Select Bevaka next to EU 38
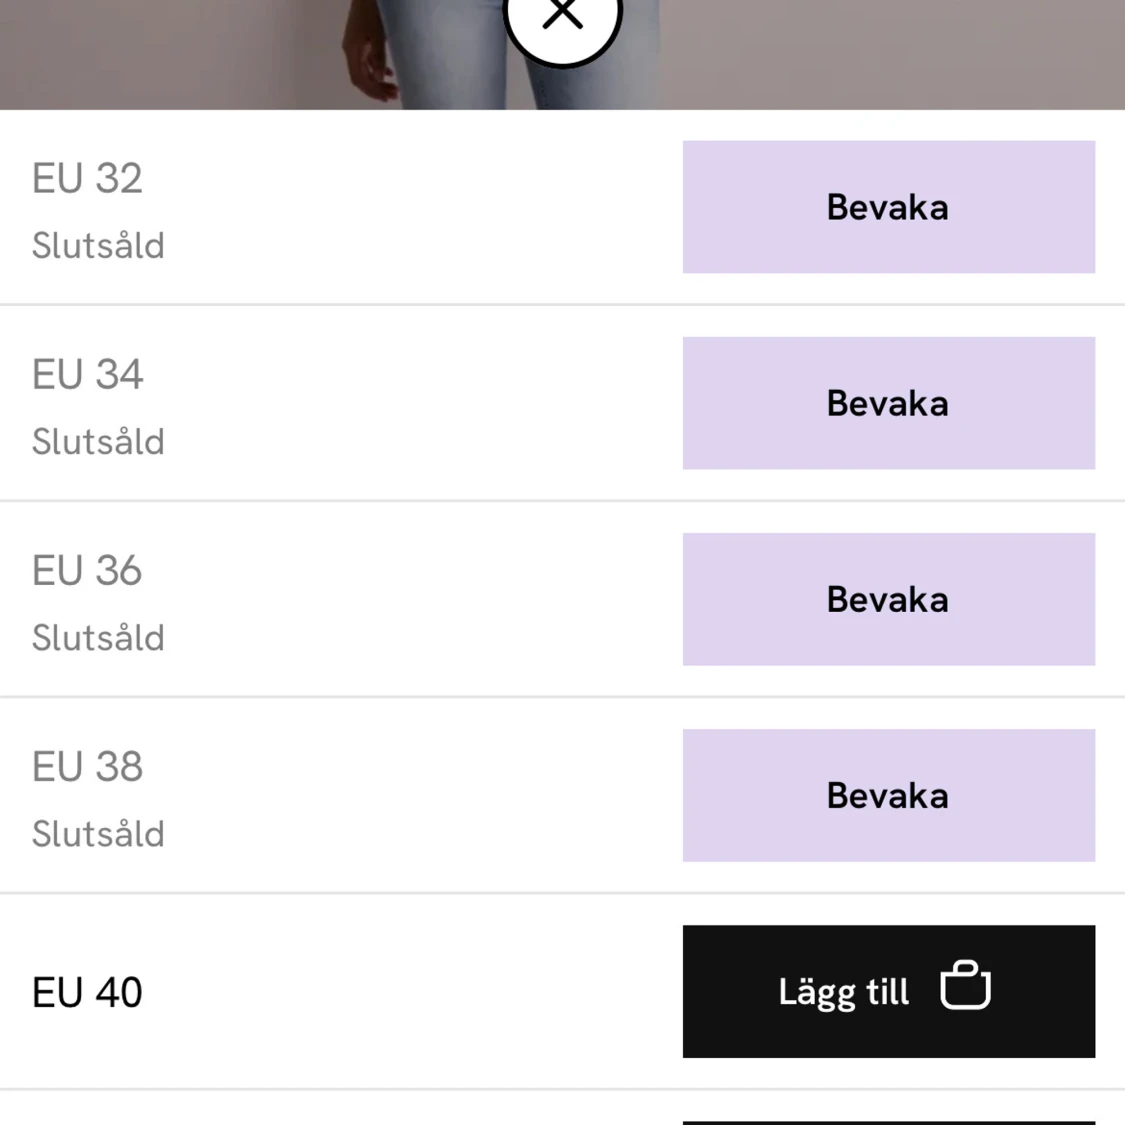This screenshot has height=1125, width=1125. click(889, 796)
